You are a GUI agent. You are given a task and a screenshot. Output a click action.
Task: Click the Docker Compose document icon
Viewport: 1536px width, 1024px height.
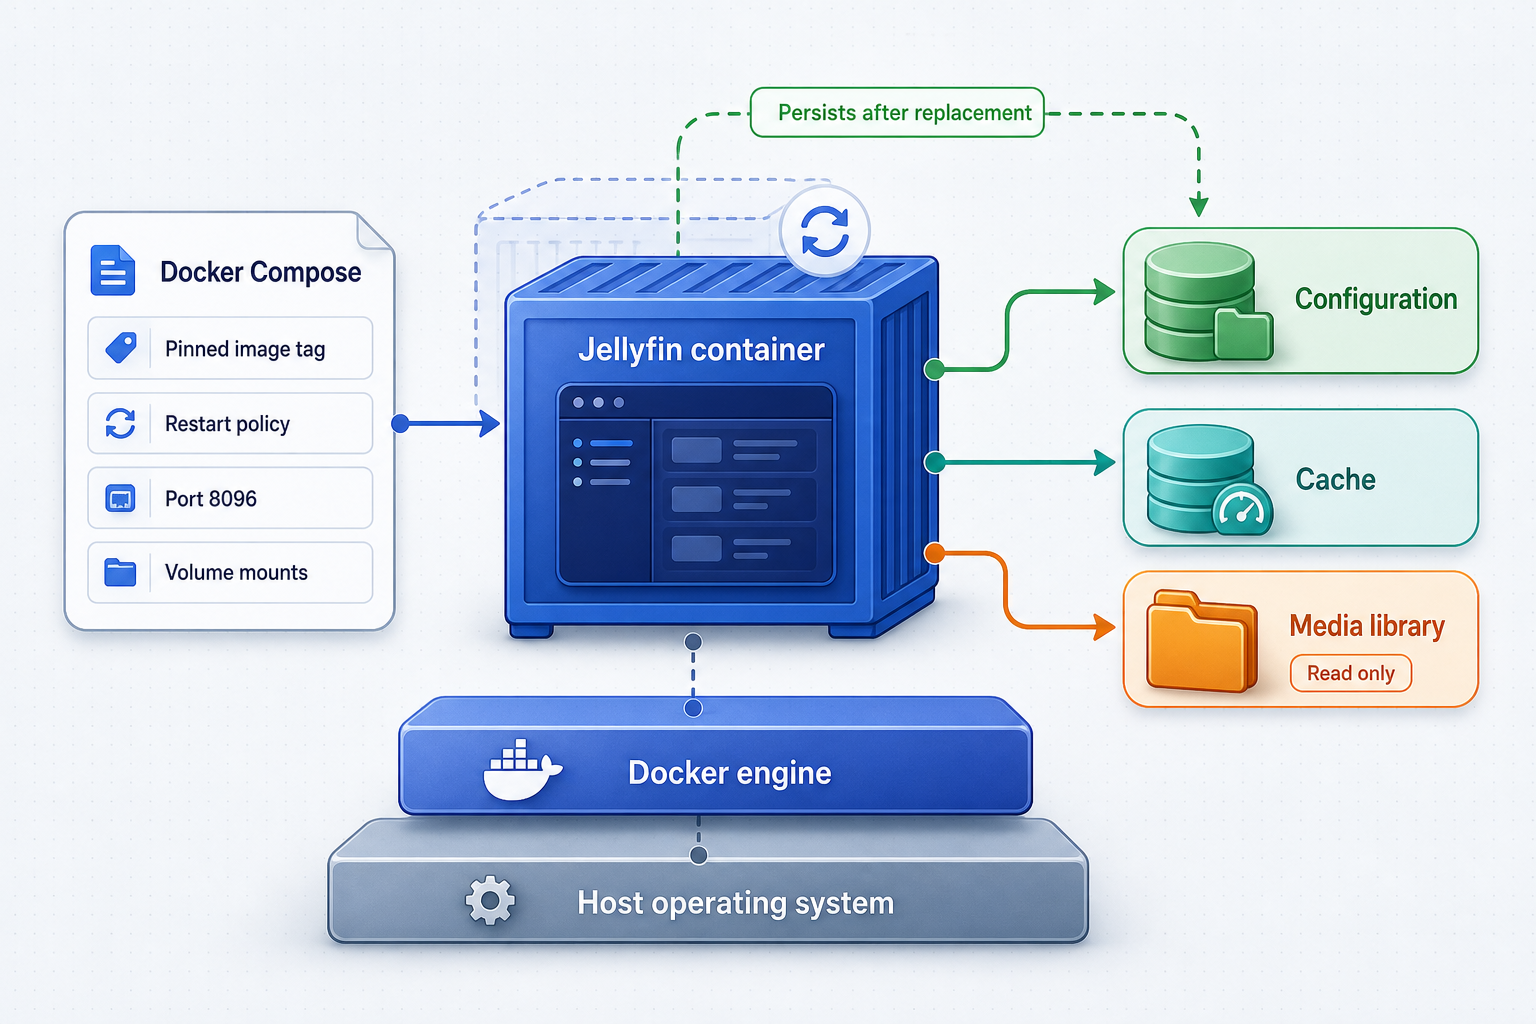pyautogui.click(x=112, y=271)
